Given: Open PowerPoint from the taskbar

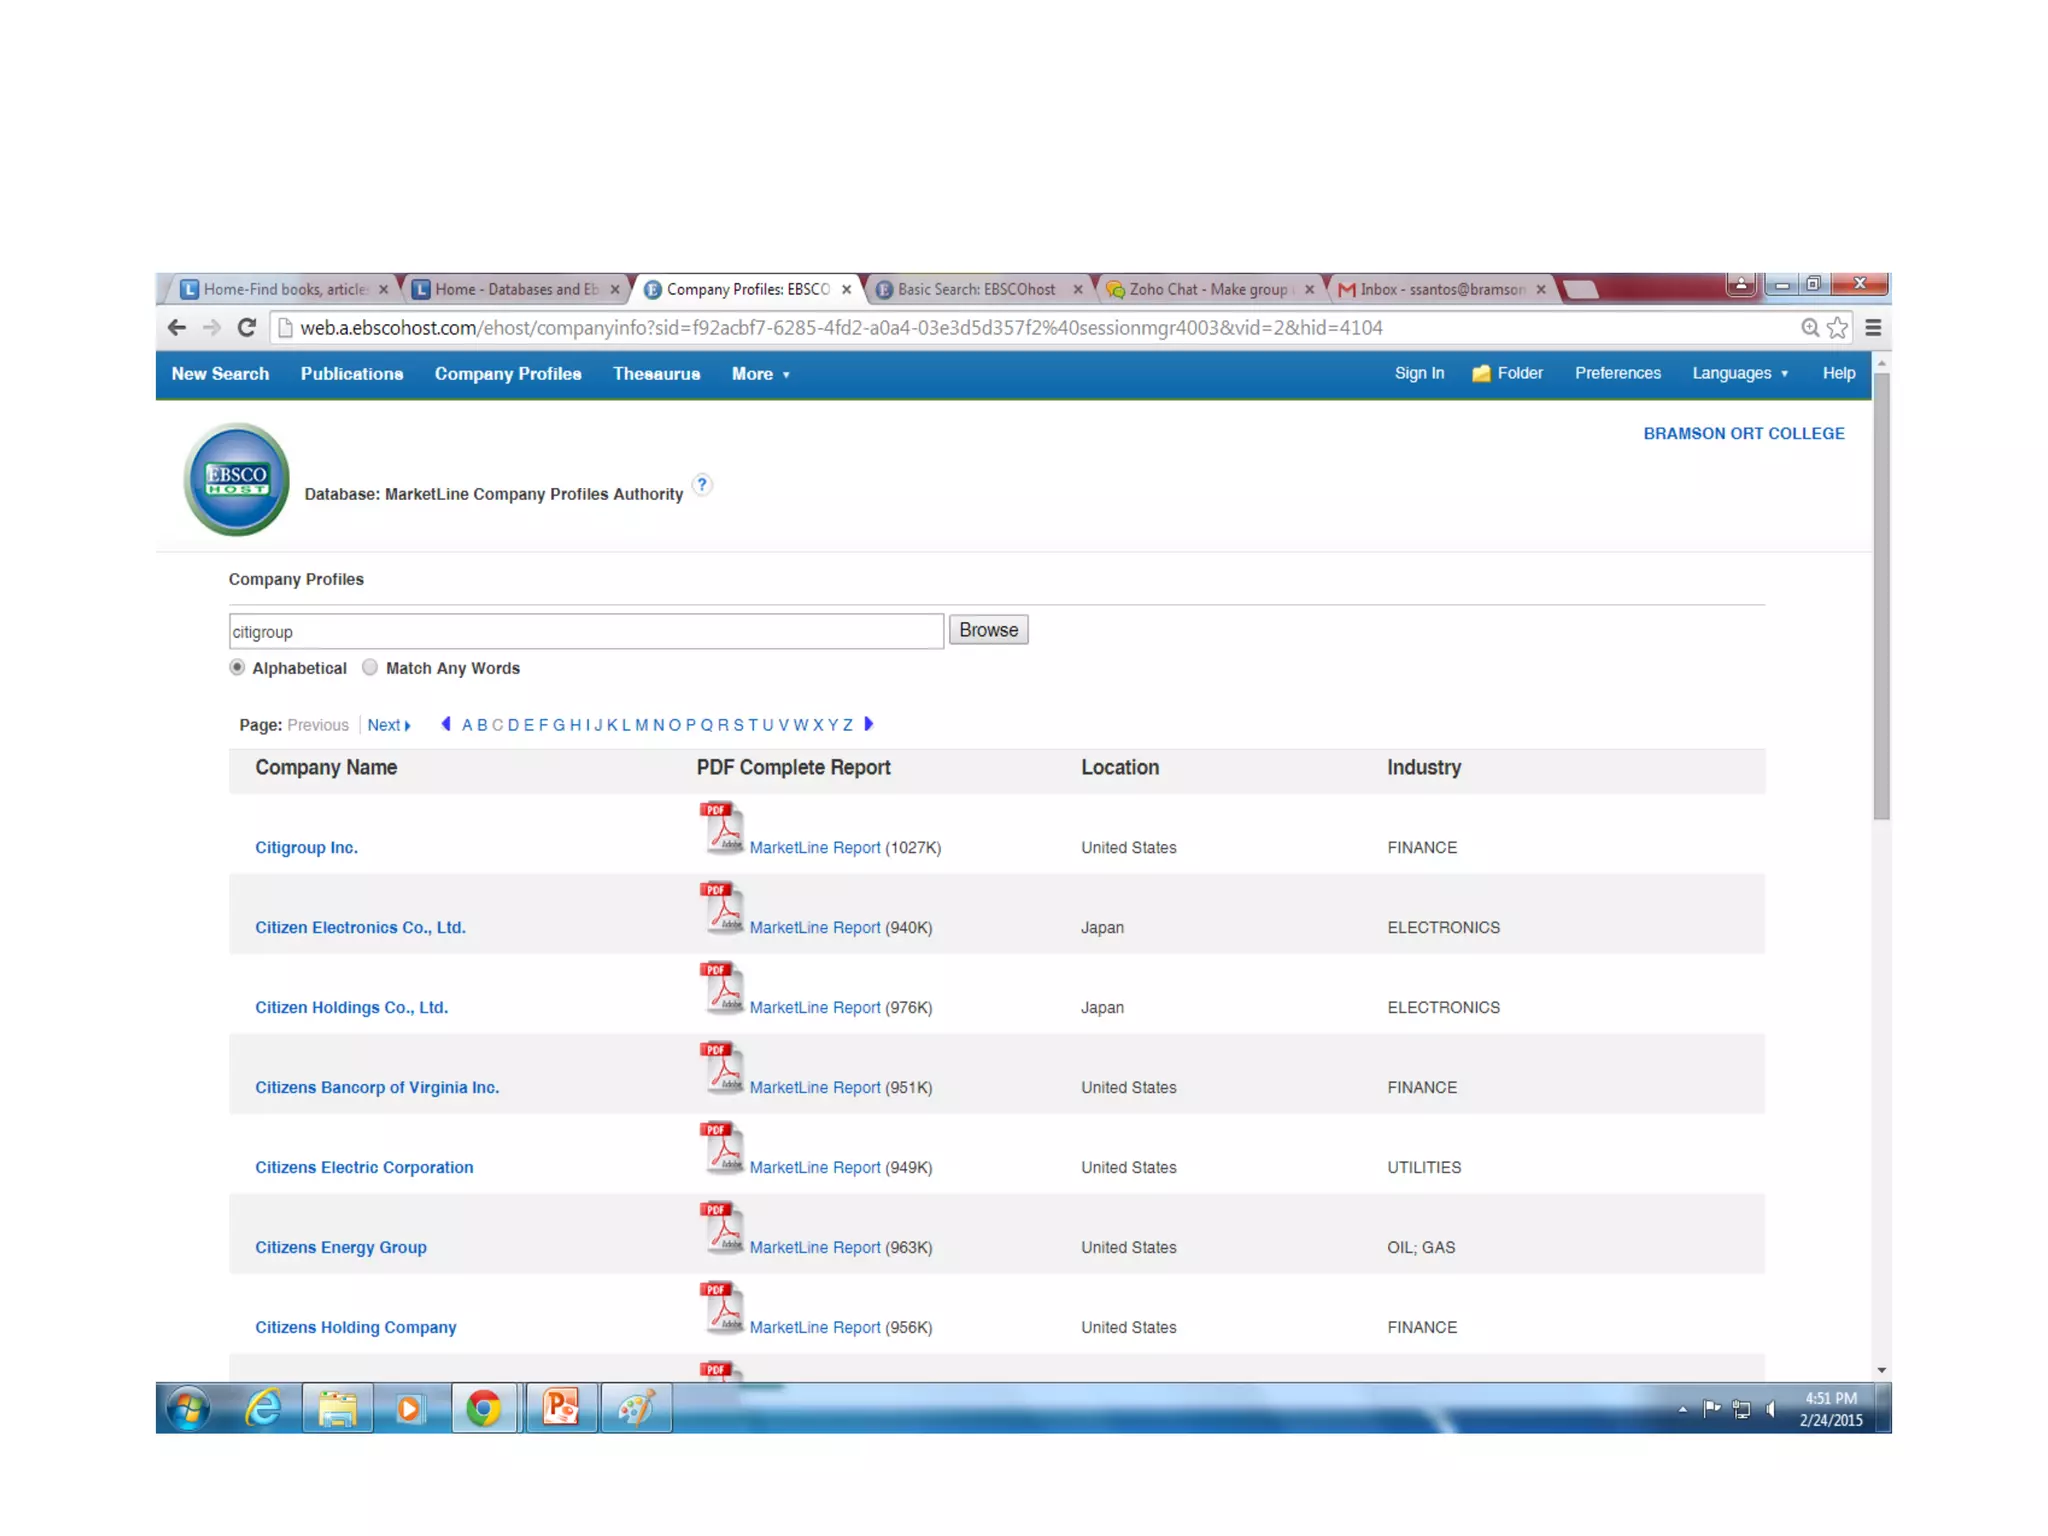Looking at the screenshot, I should 561,1408.
